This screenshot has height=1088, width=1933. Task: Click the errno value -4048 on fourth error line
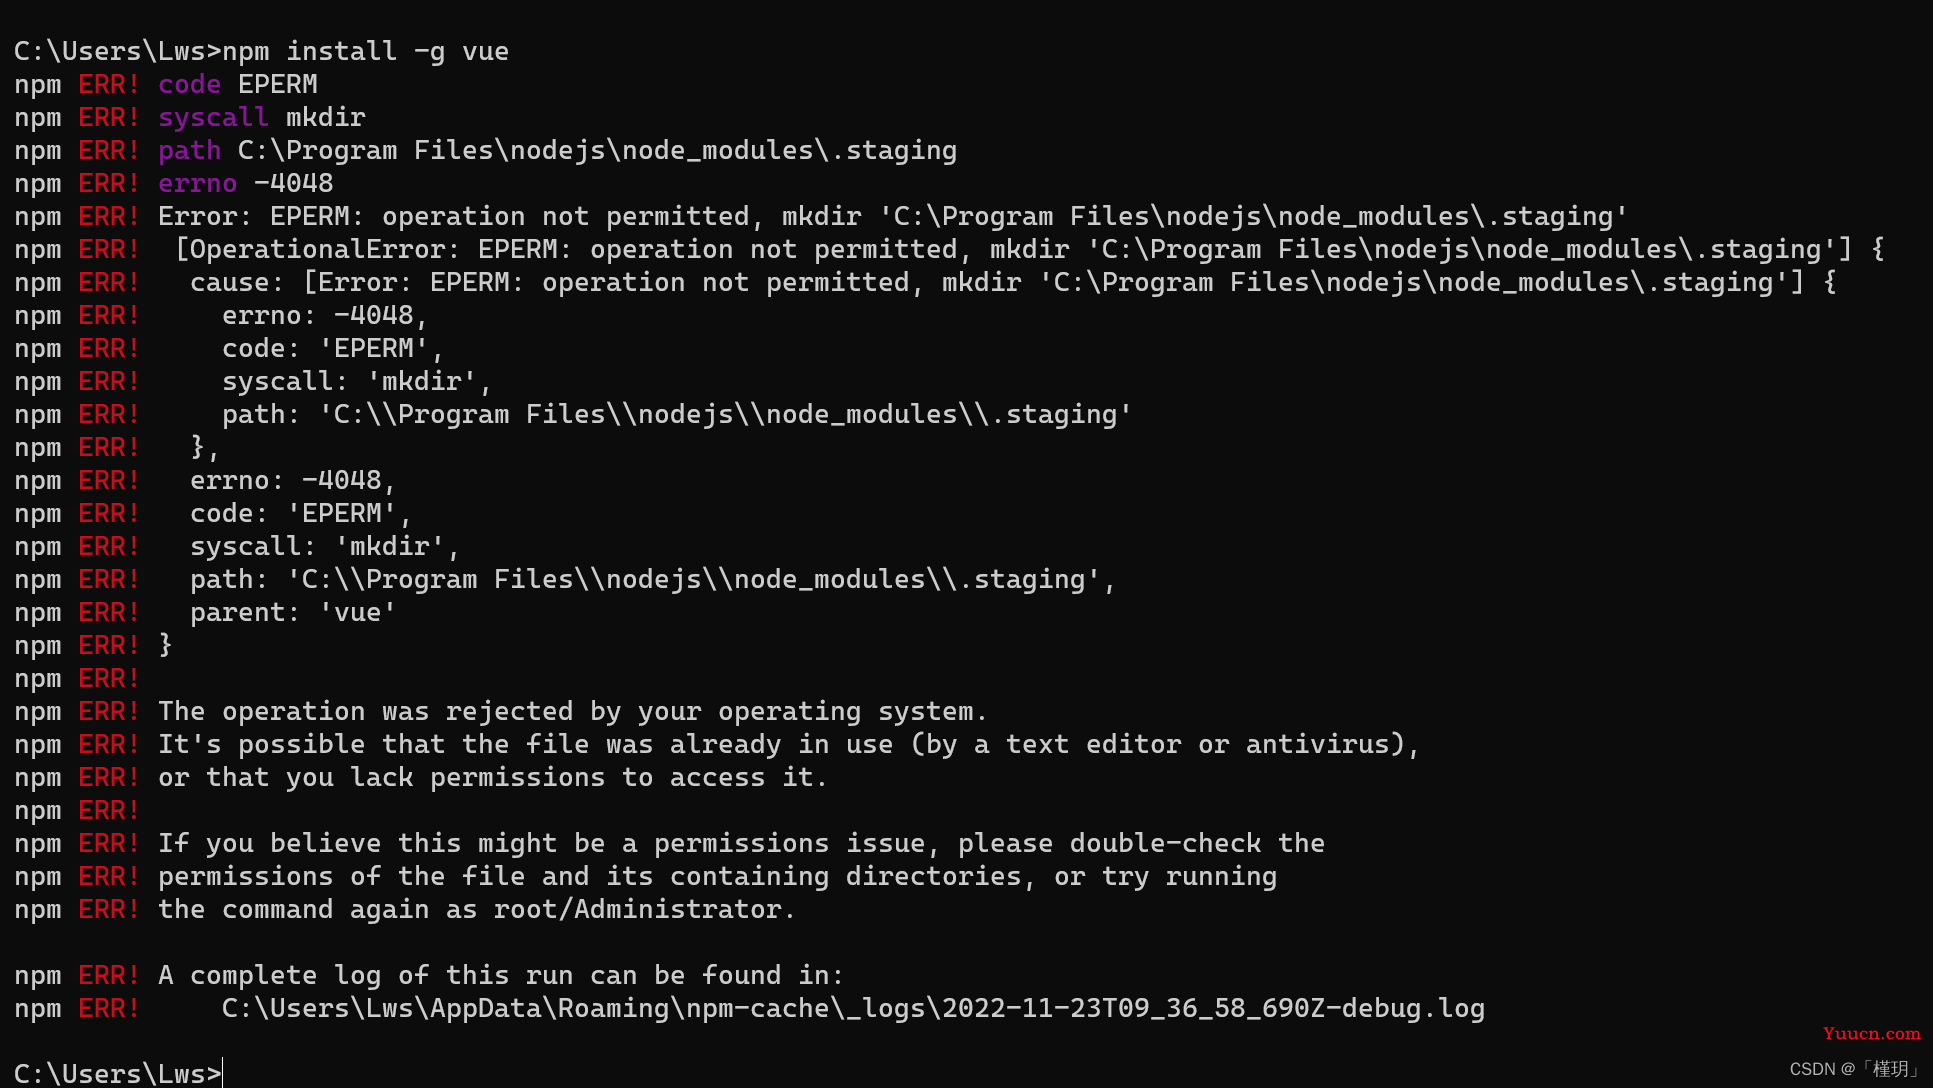(293, 183)
